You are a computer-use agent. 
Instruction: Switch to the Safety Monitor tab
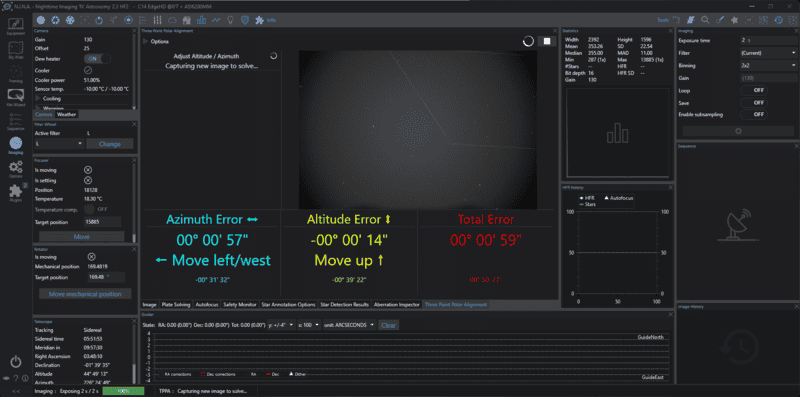click(240, 305)
